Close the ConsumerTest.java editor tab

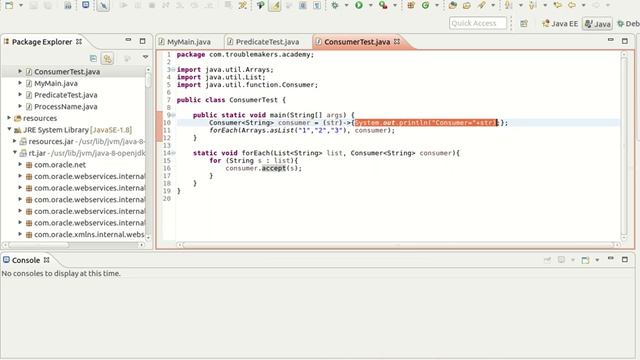(x=397, y=42)
